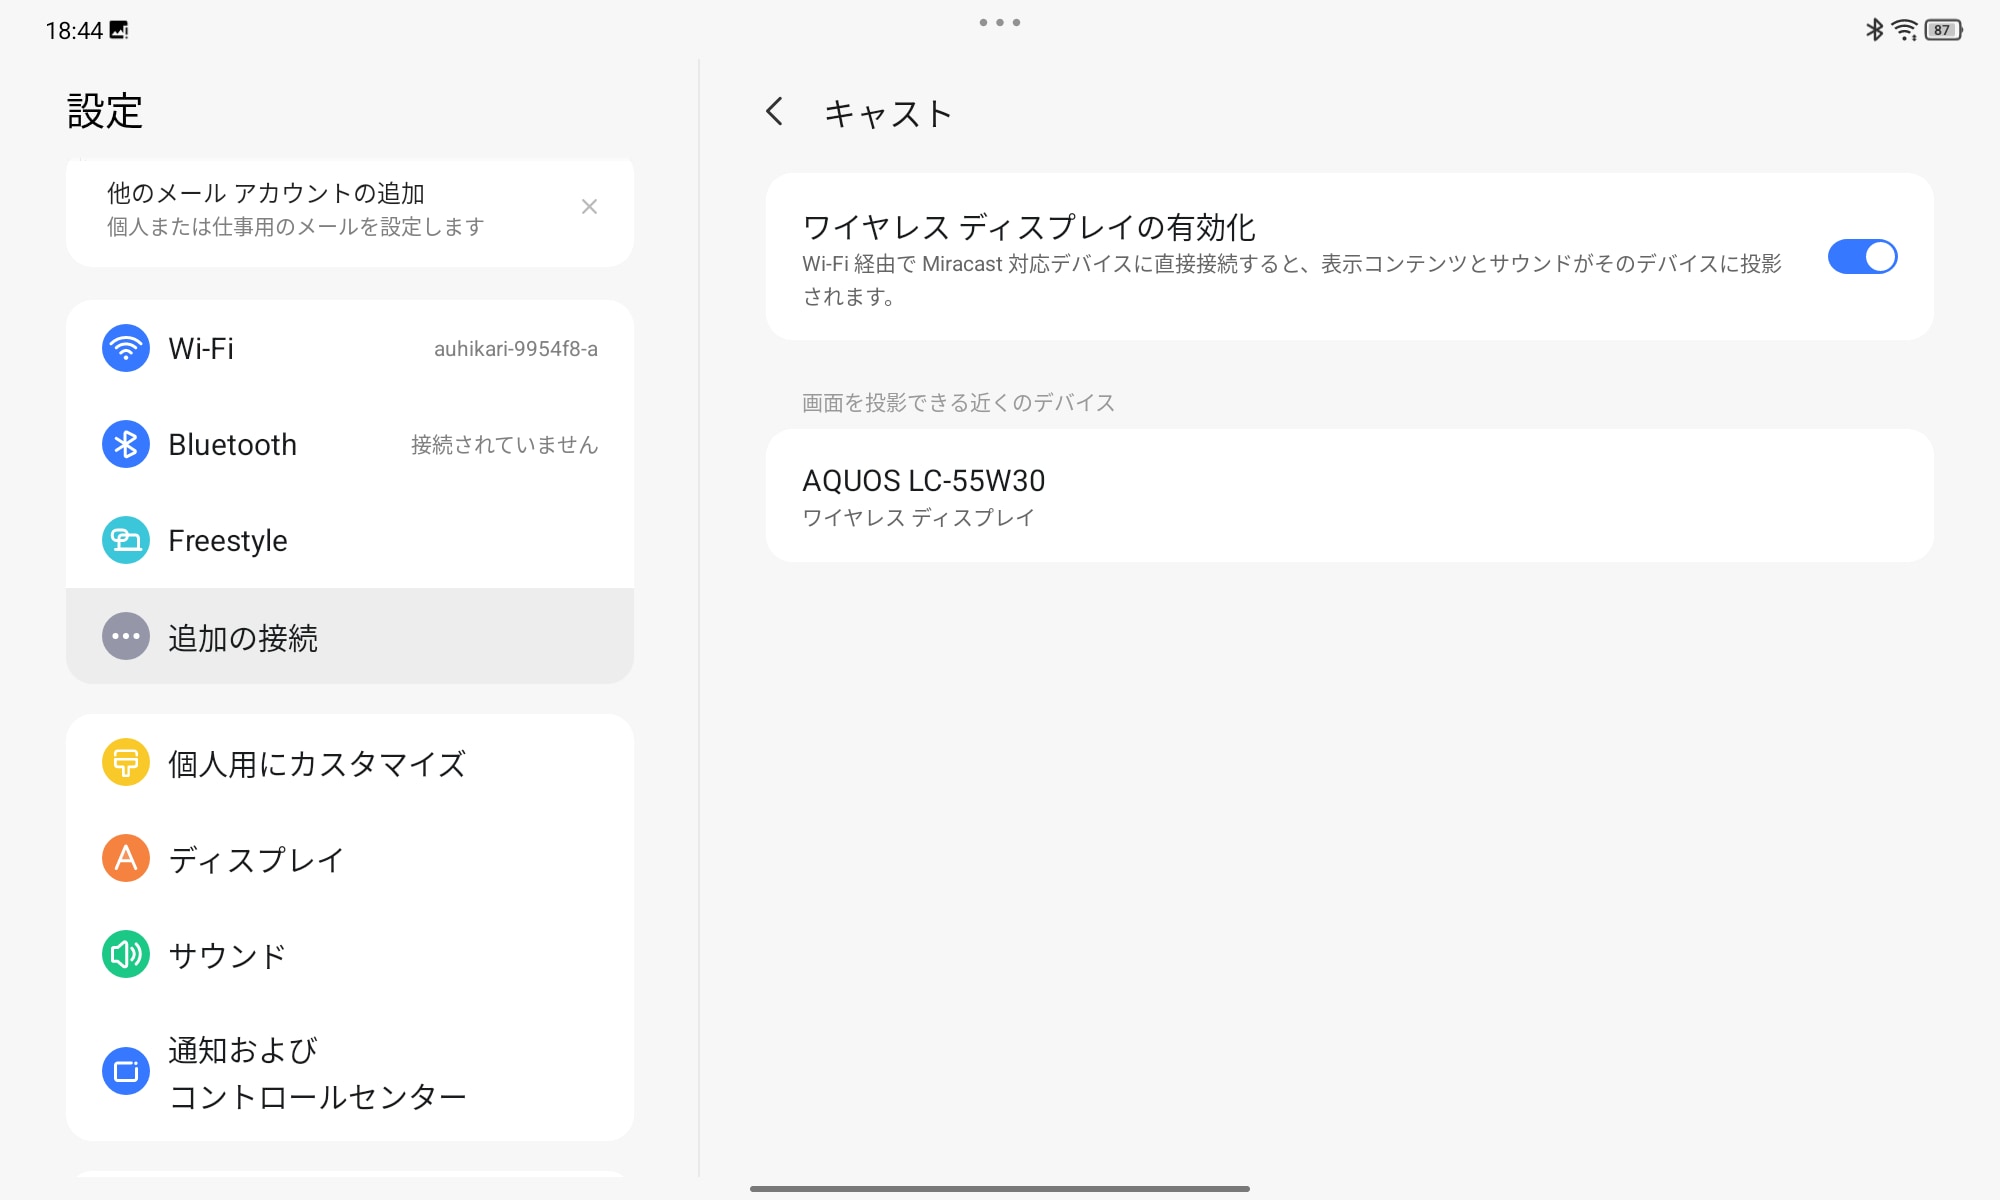Tap the Bluetooth icon in status bar
This screenshot has height=1200, width=2000.
pos(1874,30)
